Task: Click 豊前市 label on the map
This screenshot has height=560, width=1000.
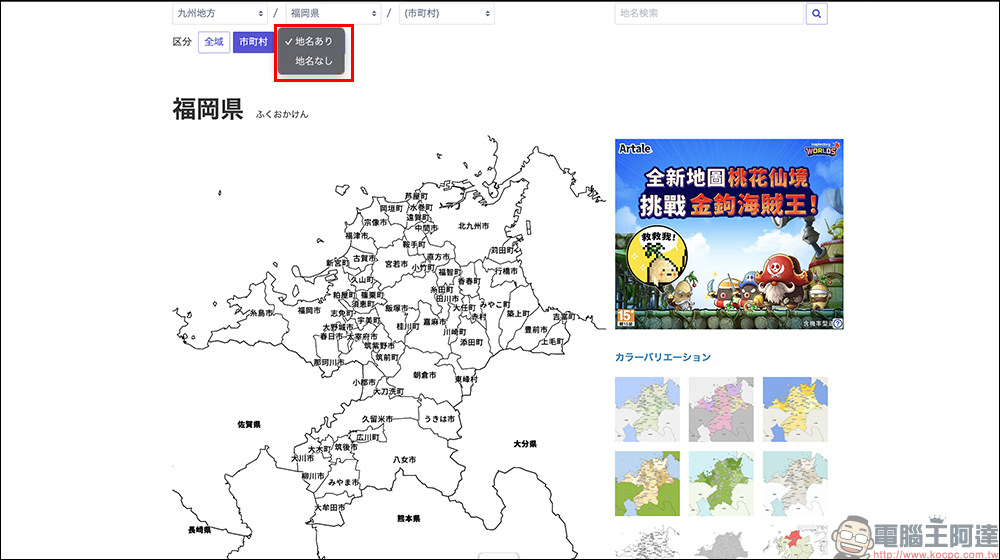Action: [536, 330]
